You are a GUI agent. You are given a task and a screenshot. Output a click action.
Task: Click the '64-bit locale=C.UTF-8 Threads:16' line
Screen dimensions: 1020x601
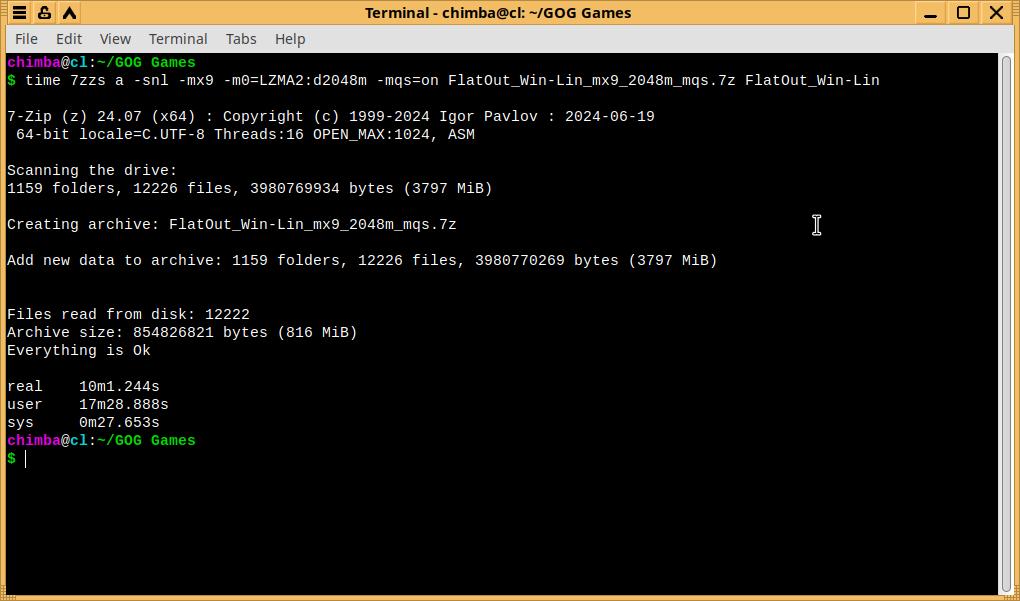(245, 135)
